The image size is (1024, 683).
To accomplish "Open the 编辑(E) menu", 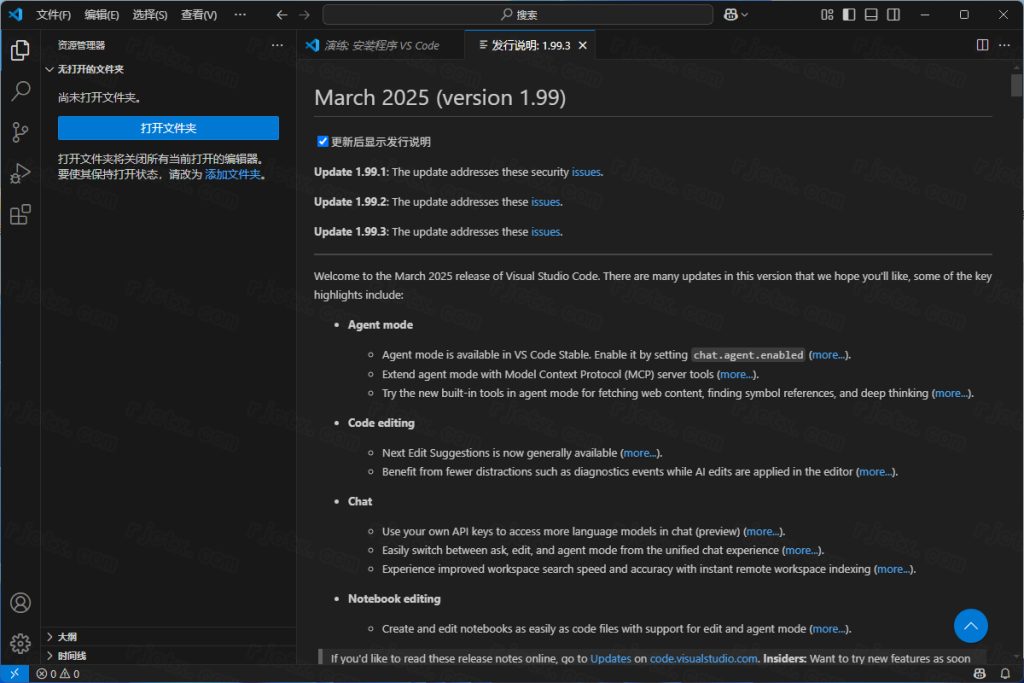I will pyautogui.click(x=101, y=14).
